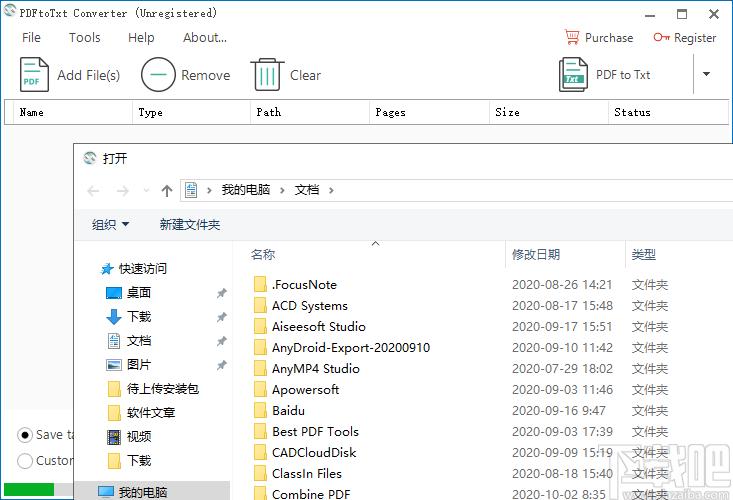This screenshot has height=500, width=733.
Task: Click the Register link text
Action: tap(695, 38)
